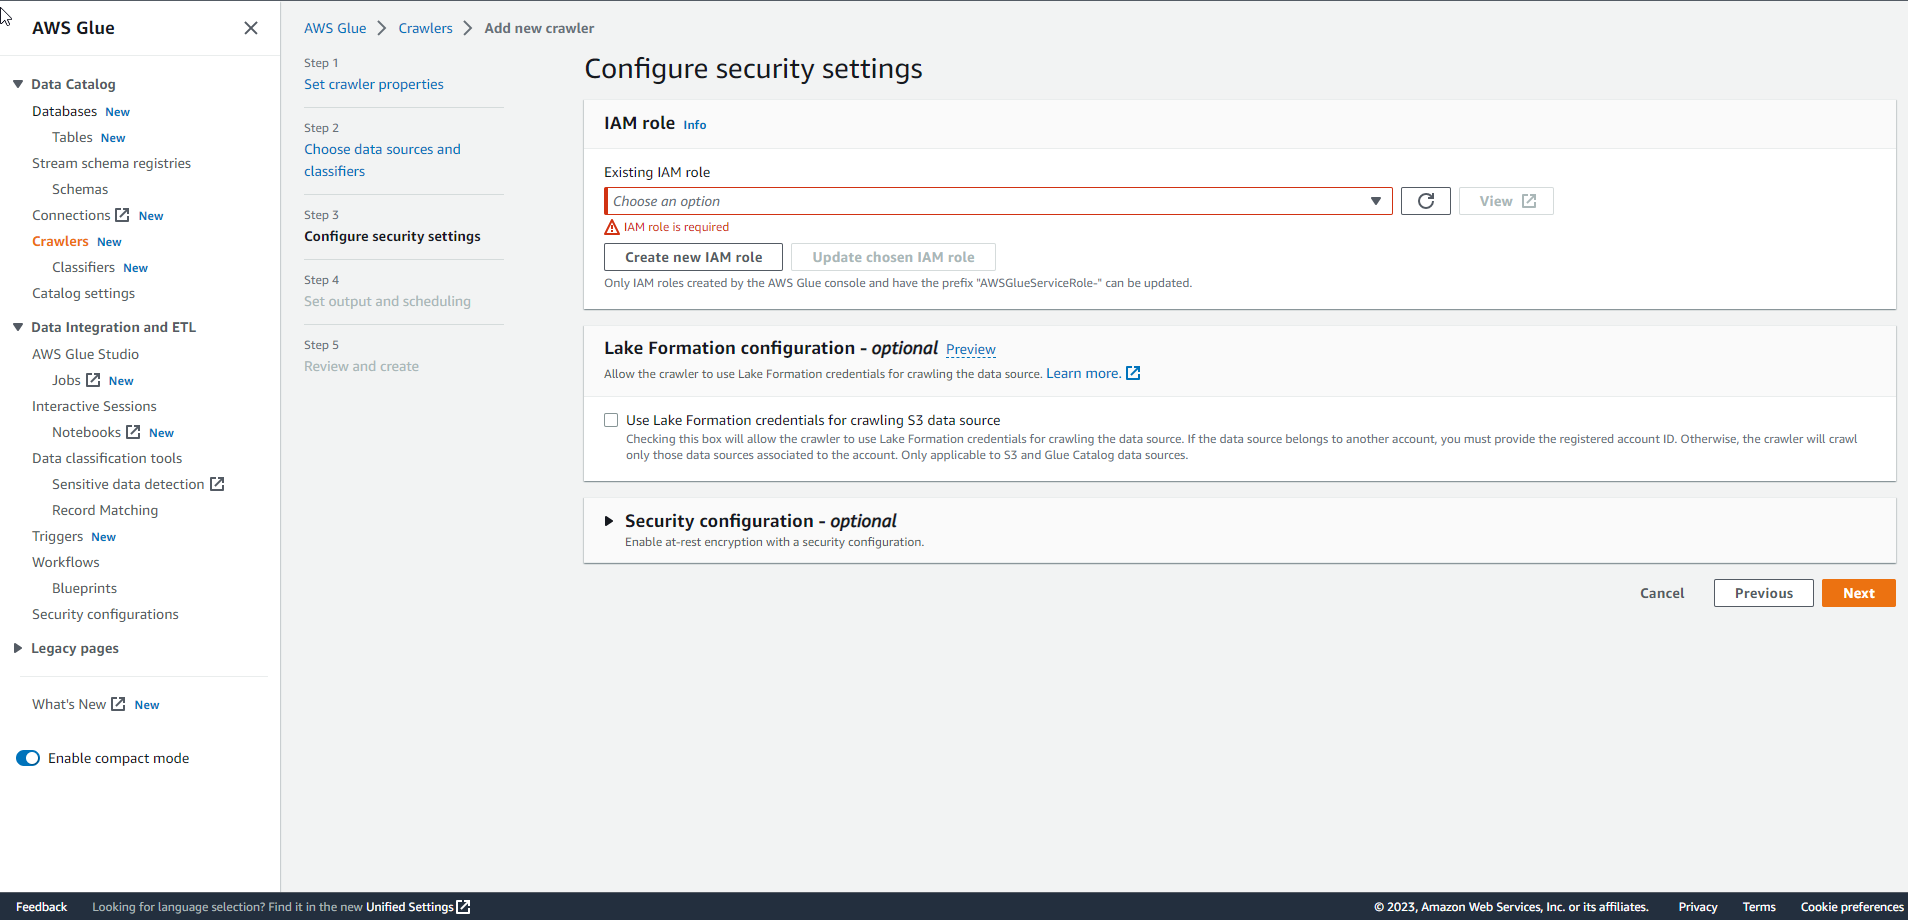Open Tables in the navigation

tap(72, 137)
